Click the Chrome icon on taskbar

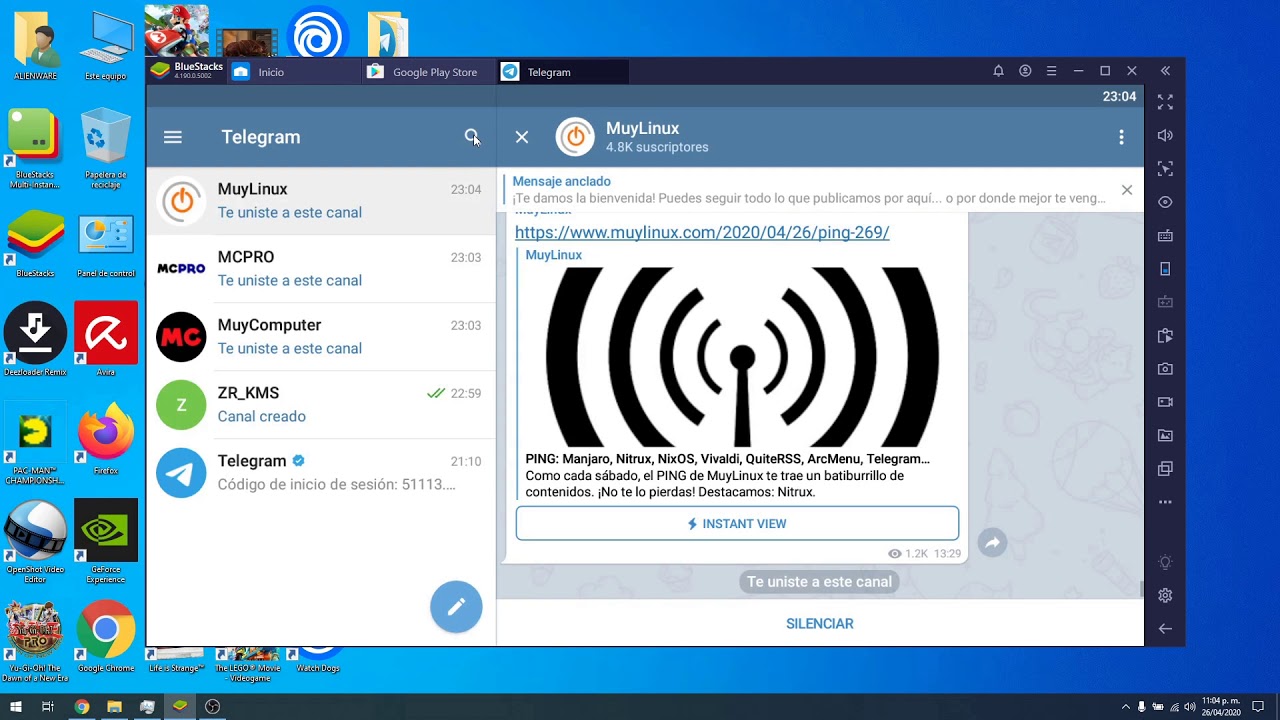(82, 707)
